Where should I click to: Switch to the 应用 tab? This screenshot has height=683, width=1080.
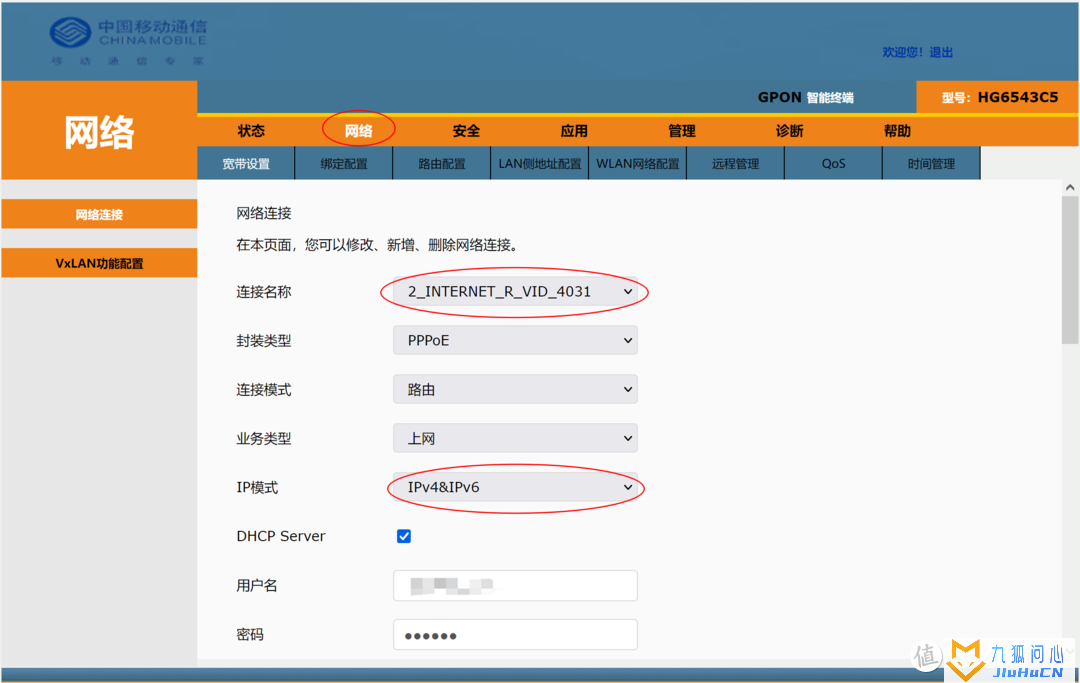tap(574, 131)
